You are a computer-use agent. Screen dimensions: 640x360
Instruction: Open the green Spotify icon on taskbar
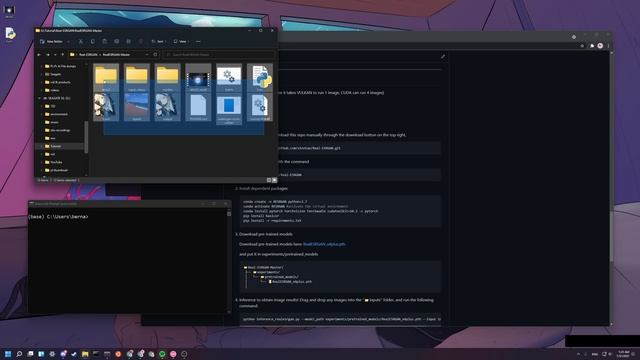[x=162, y=354]
